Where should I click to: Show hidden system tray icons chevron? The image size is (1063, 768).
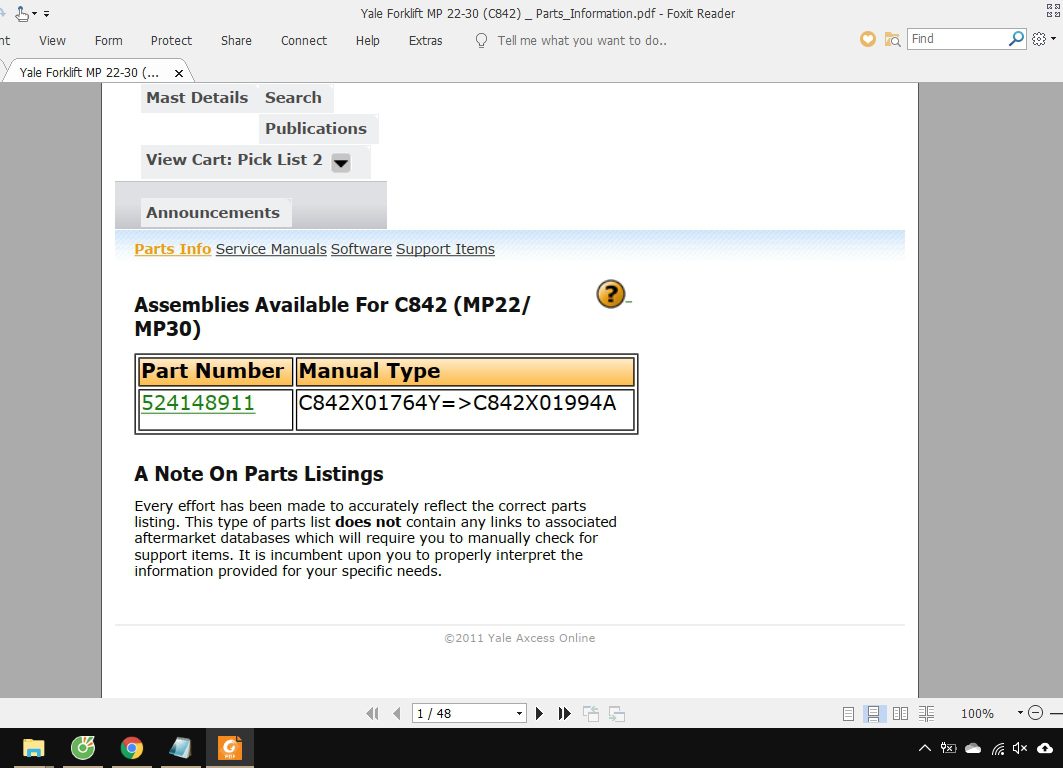pyautogui.click(x=924, y=748)
